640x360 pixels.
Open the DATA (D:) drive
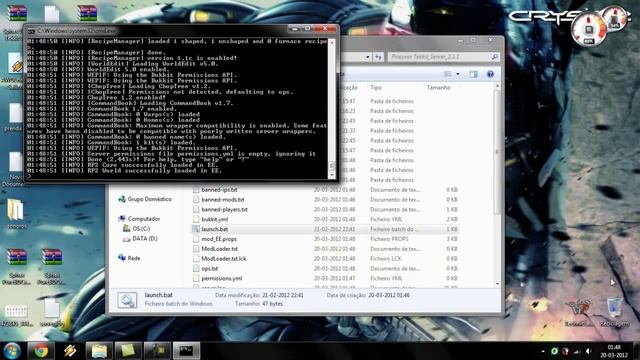(x=144, y=238)
